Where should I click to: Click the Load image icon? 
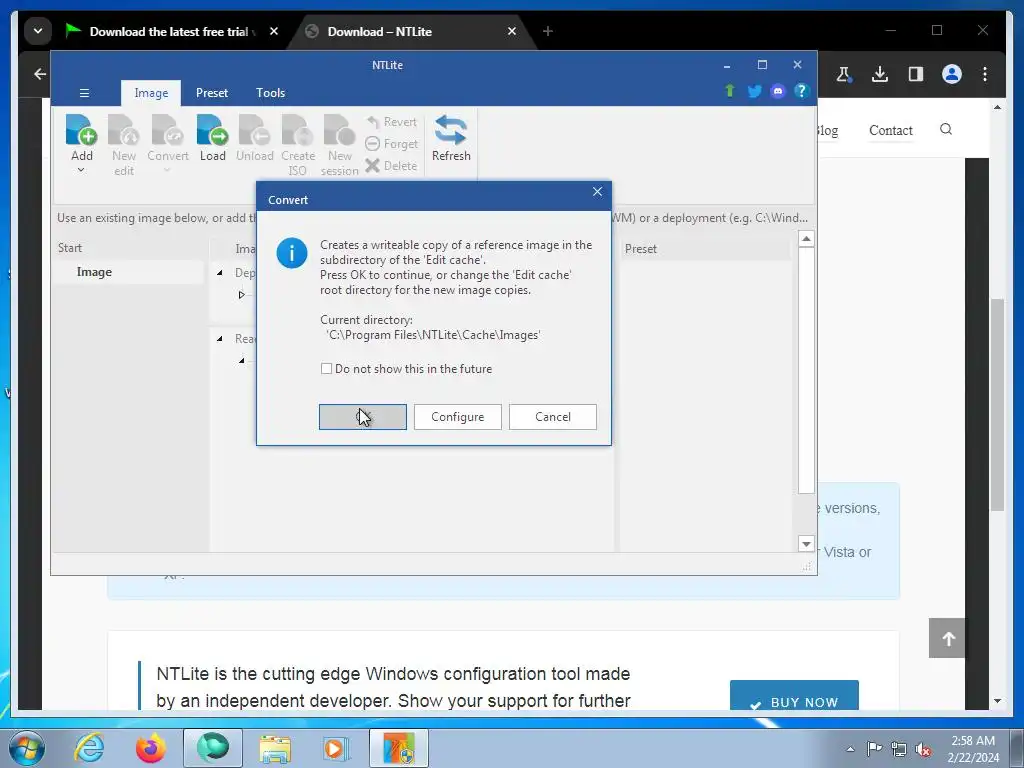coord(212,130)
